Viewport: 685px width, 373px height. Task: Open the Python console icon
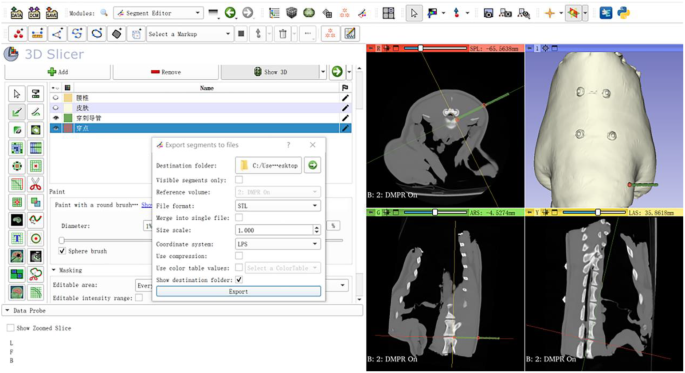click(623, 13)
